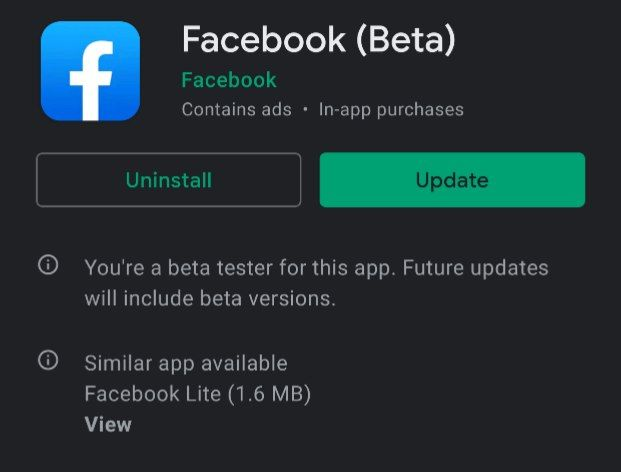Select the Facebook (Beta) app title
This screenshot has height=472, width=621.
318,39
